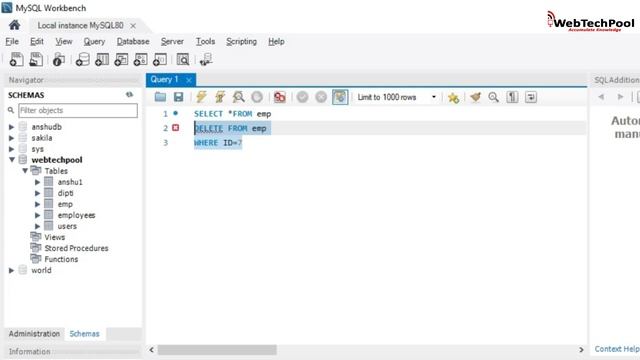Stop the executing query icon
640x360 pixels.
[257, 97]
